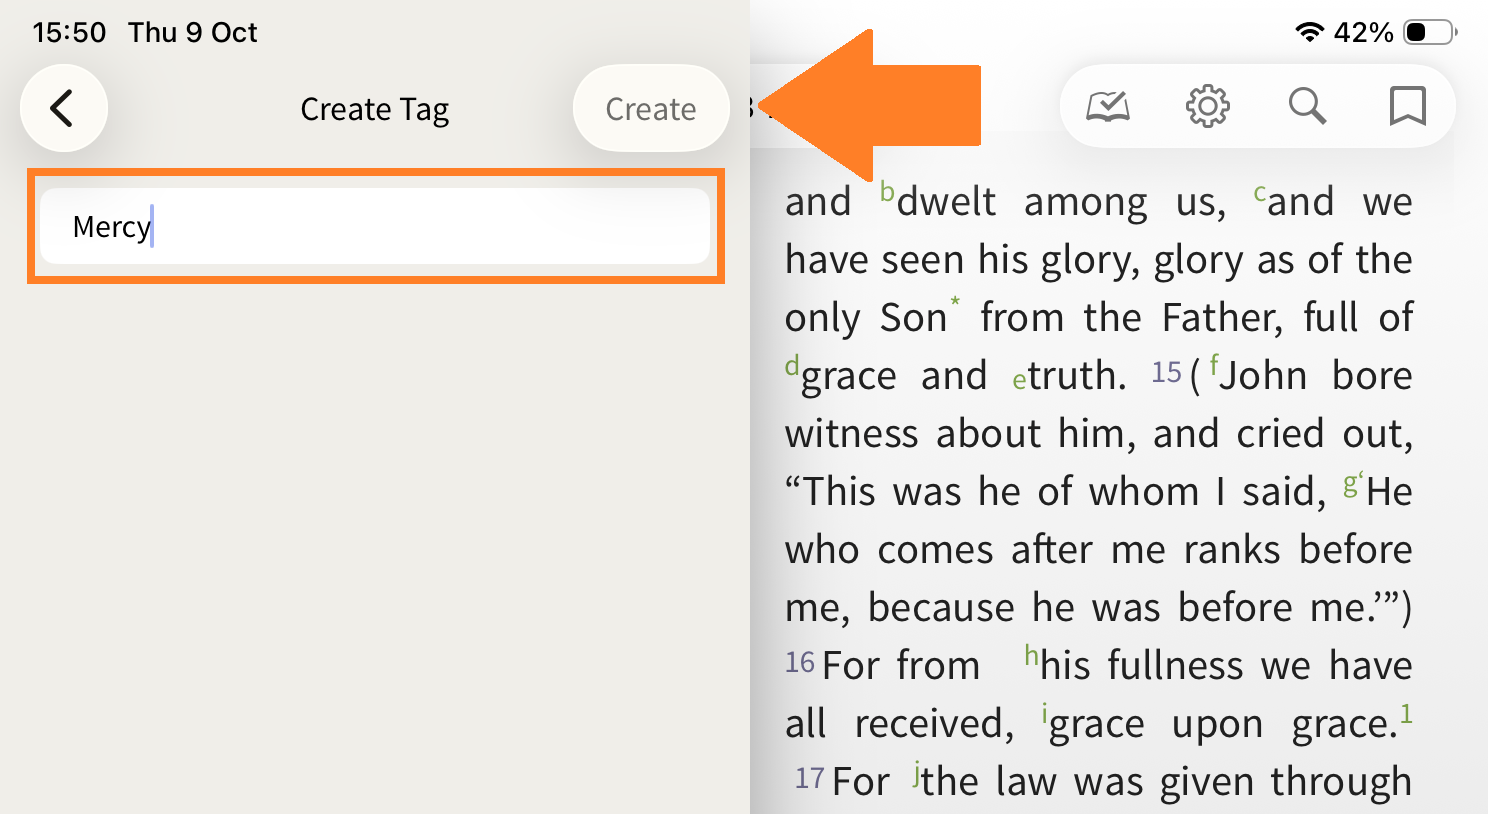Select verse number 17
The height and width of the screenshot is (814, 1488).
coord(809,779)
